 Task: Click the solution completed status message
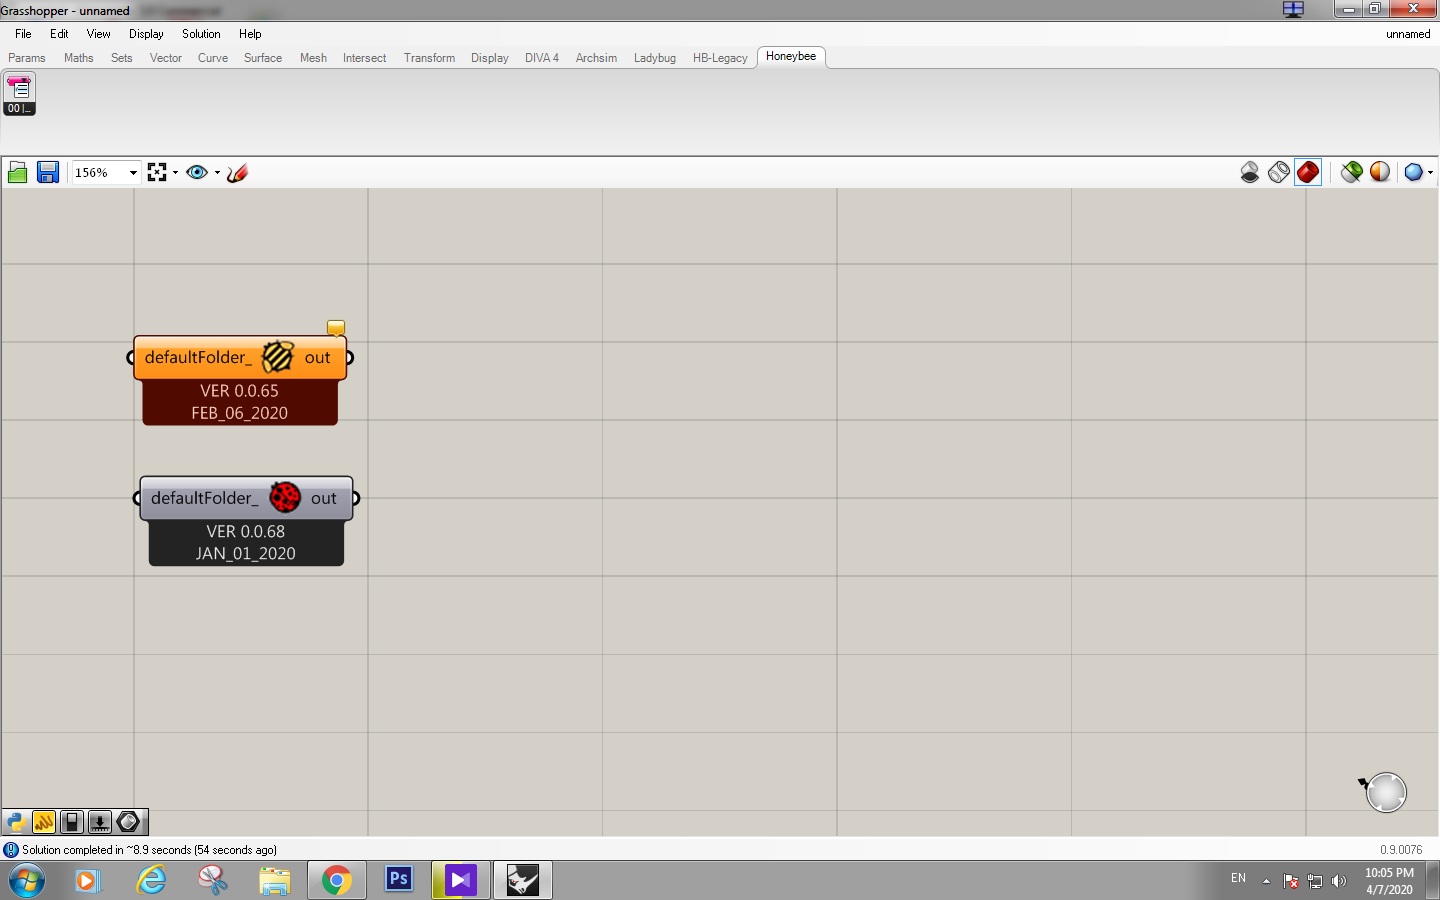(149, 850)
